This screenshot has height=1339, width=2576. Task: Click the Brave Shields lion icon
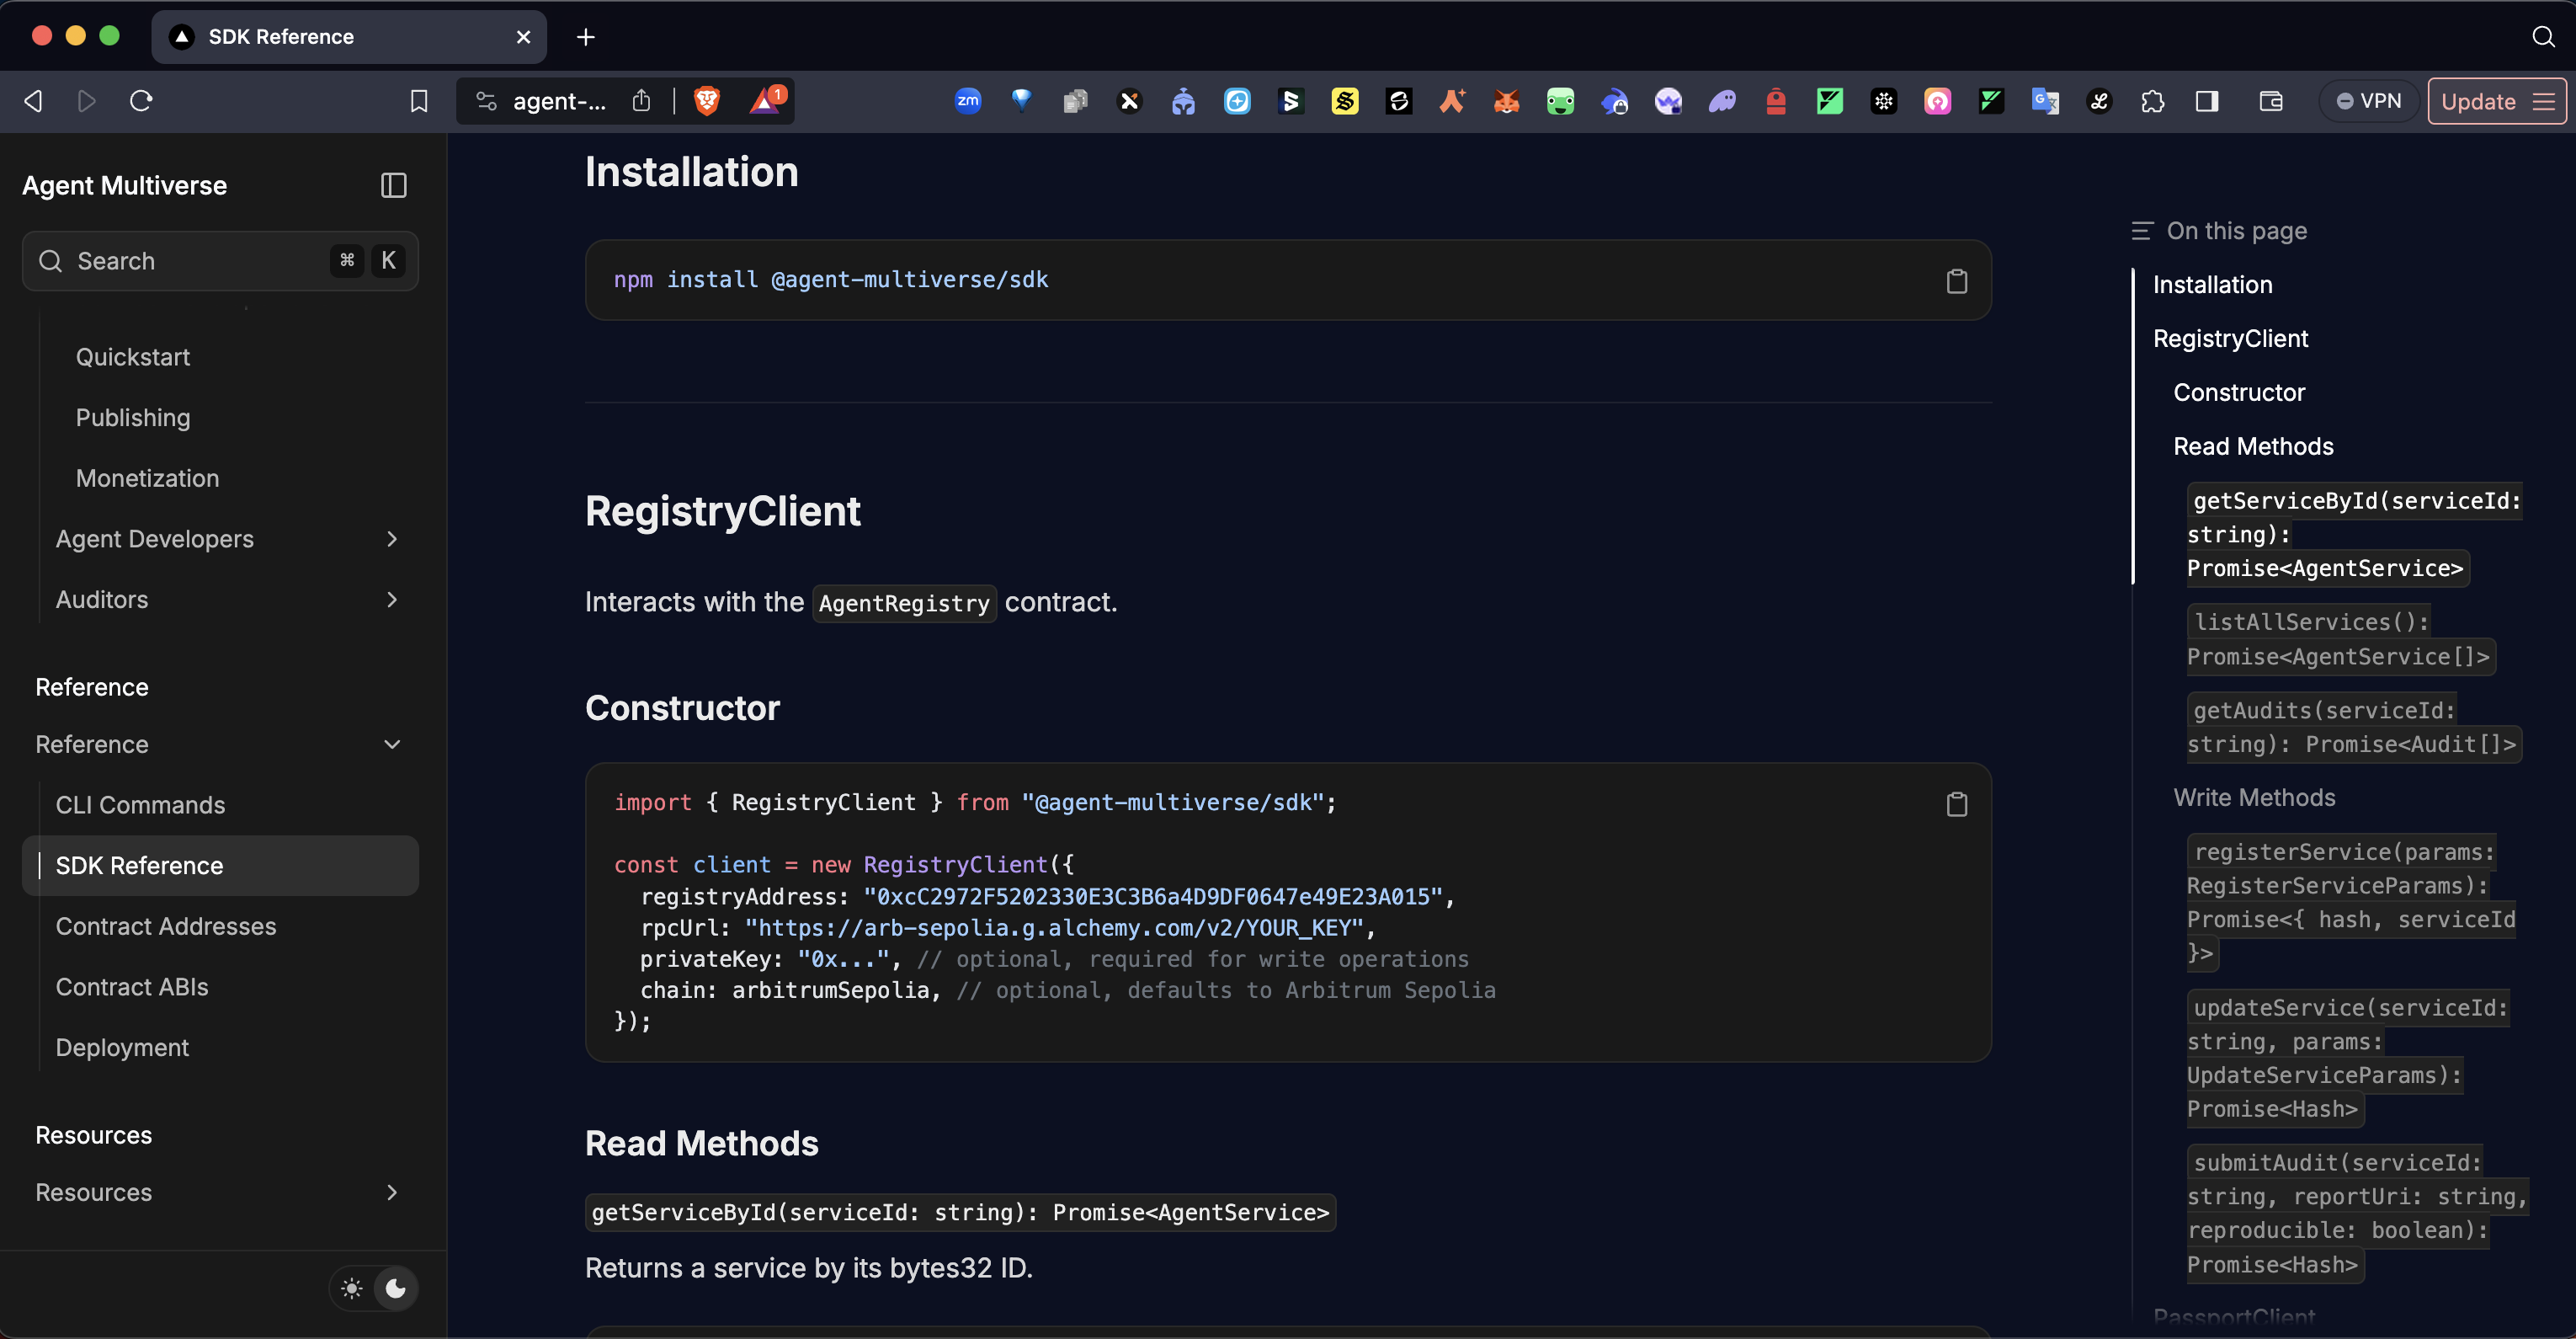tap(707, 100)
